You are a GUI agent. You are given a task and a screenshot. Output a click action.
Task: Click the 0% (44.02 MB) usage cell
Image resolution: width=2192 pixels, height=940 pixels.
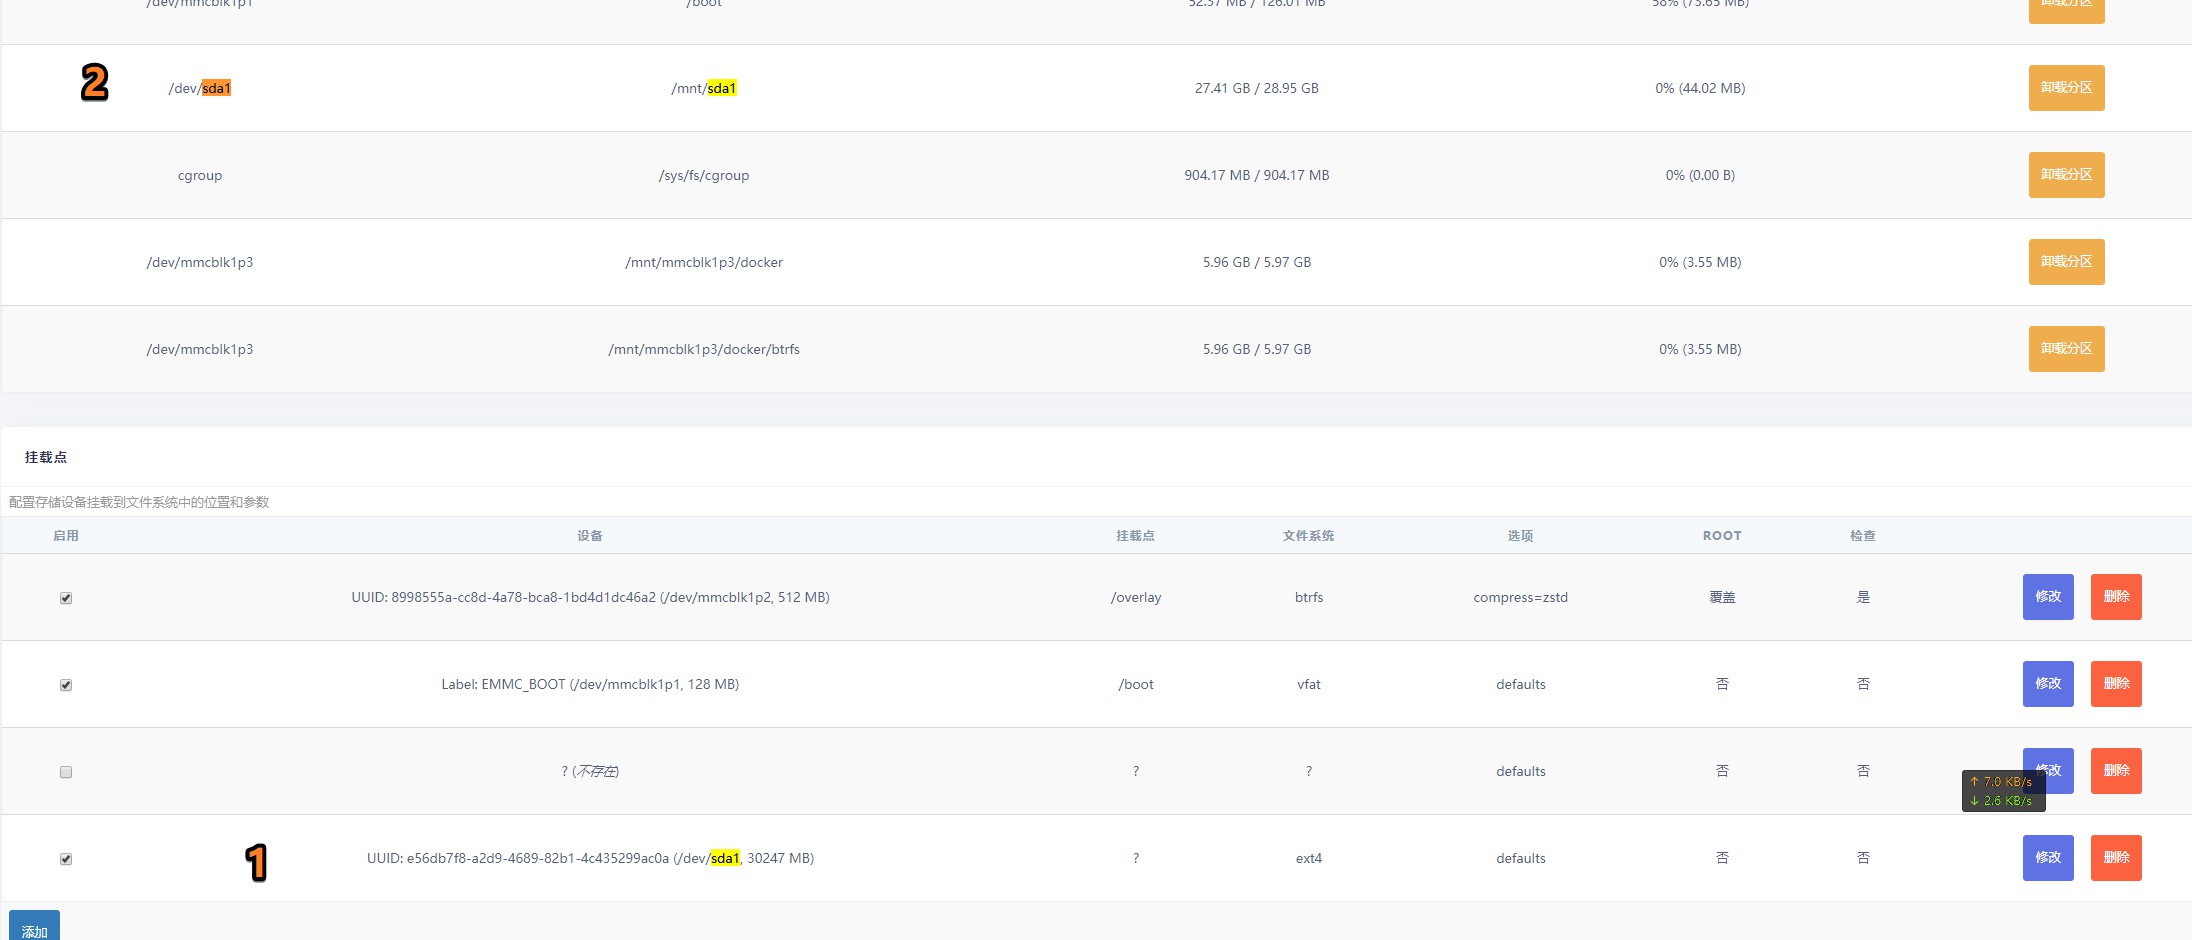[1700, 88]
